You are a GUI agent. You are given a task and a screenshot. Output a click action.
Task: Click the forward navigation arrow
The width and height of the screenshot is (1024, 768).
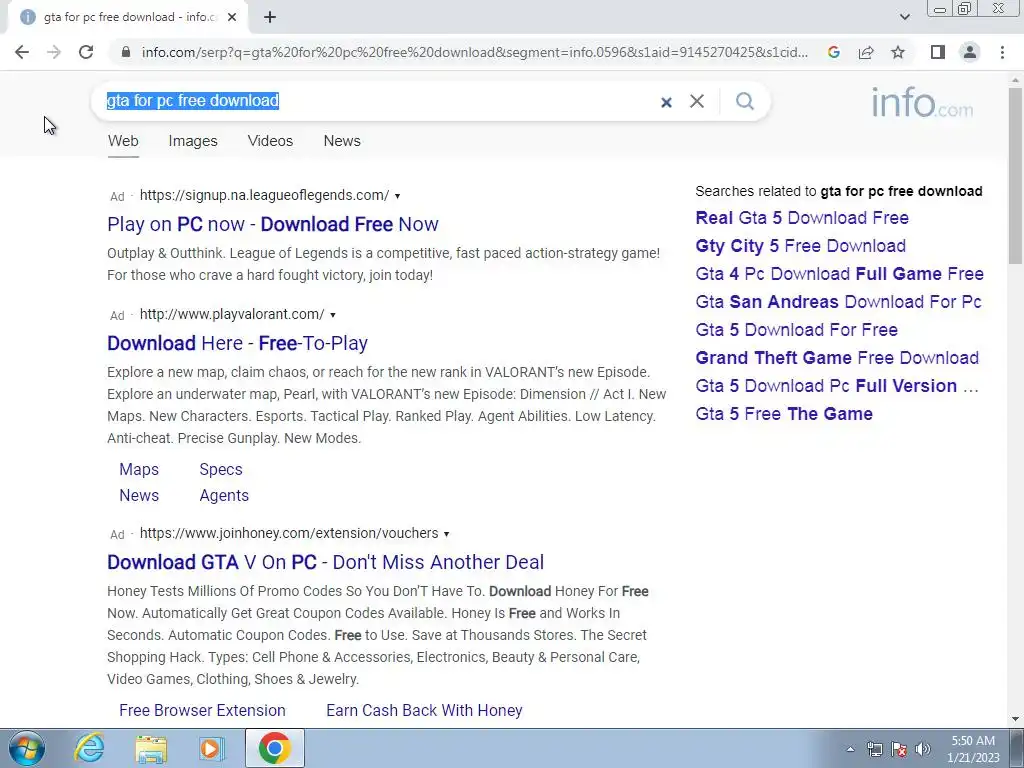(x=54, y=52)
